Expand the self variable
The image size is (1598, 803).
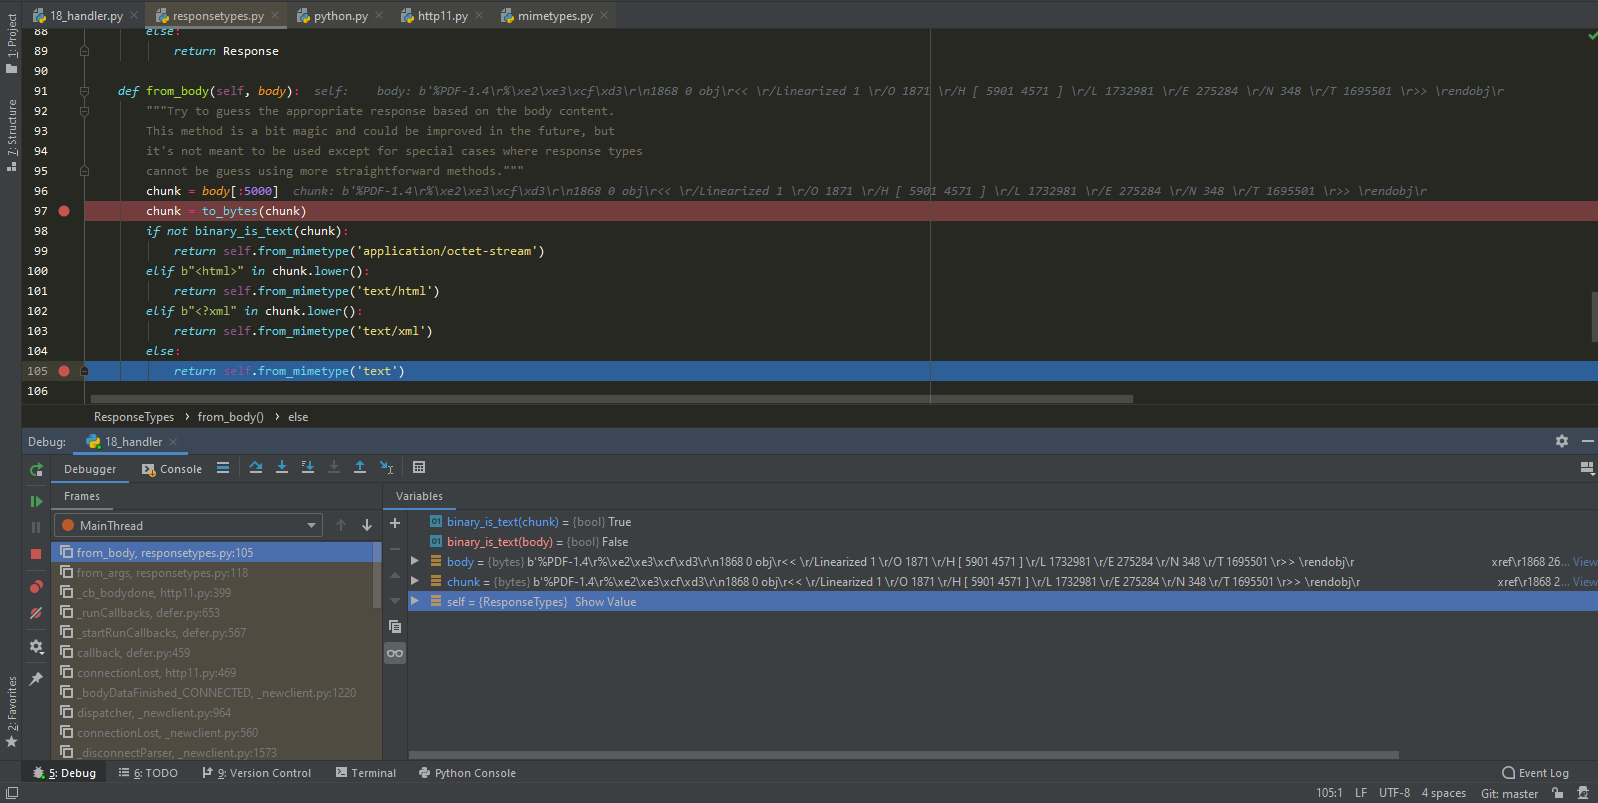[415, 601]
